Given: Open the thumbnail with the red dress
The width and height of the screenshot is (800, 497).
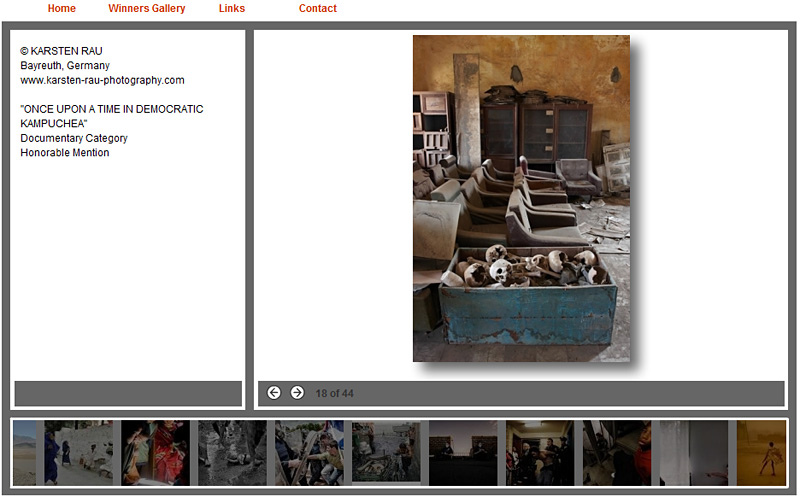Looking at the screenshot, I should (x=155, y=453).
